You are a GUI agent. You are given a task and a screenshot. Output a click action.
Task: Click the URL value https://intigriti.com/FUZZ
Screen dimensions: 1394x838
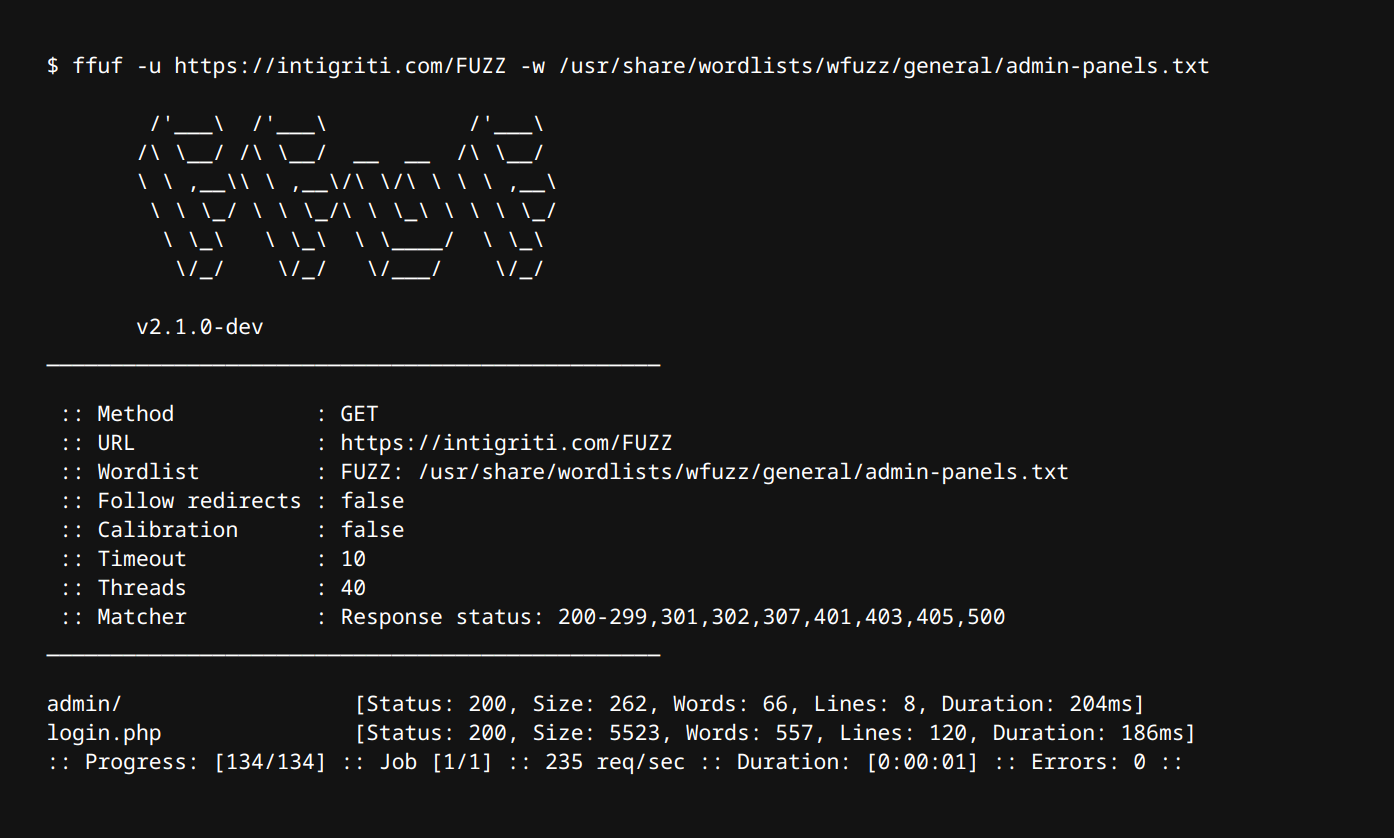pos(506,443)
